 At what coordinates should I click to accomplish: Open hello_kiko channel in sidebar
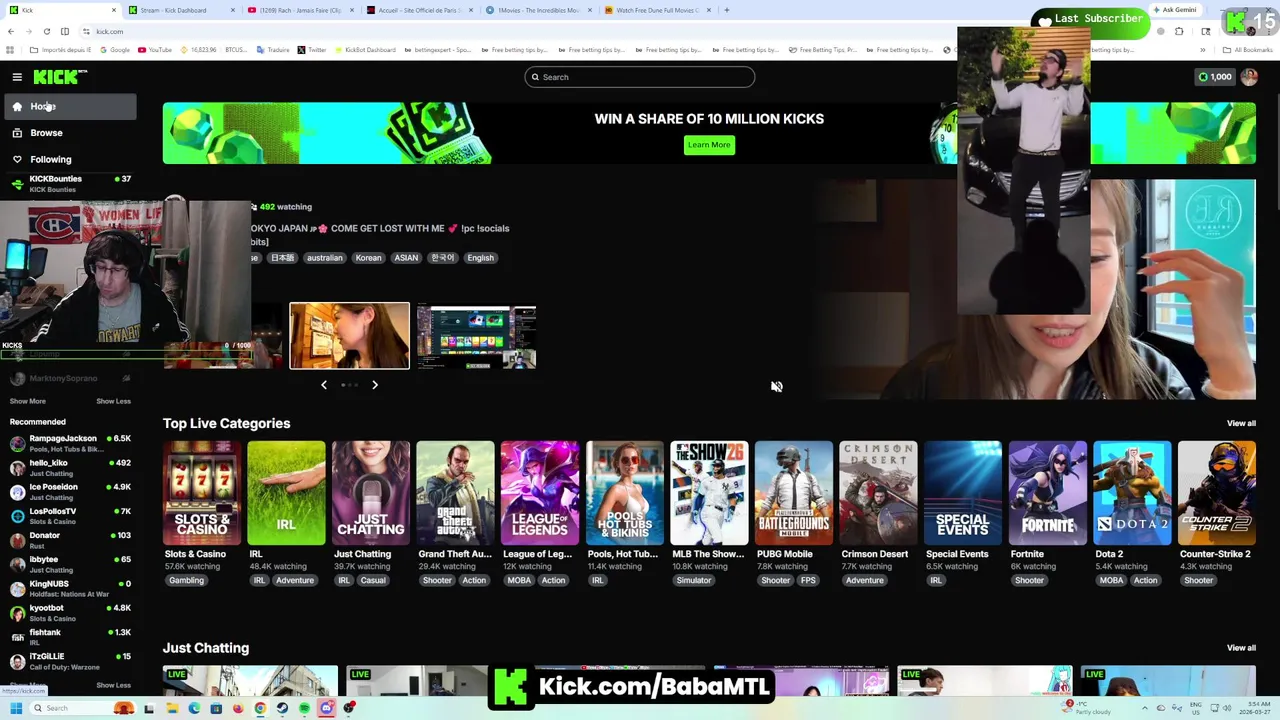pos(70,468)
